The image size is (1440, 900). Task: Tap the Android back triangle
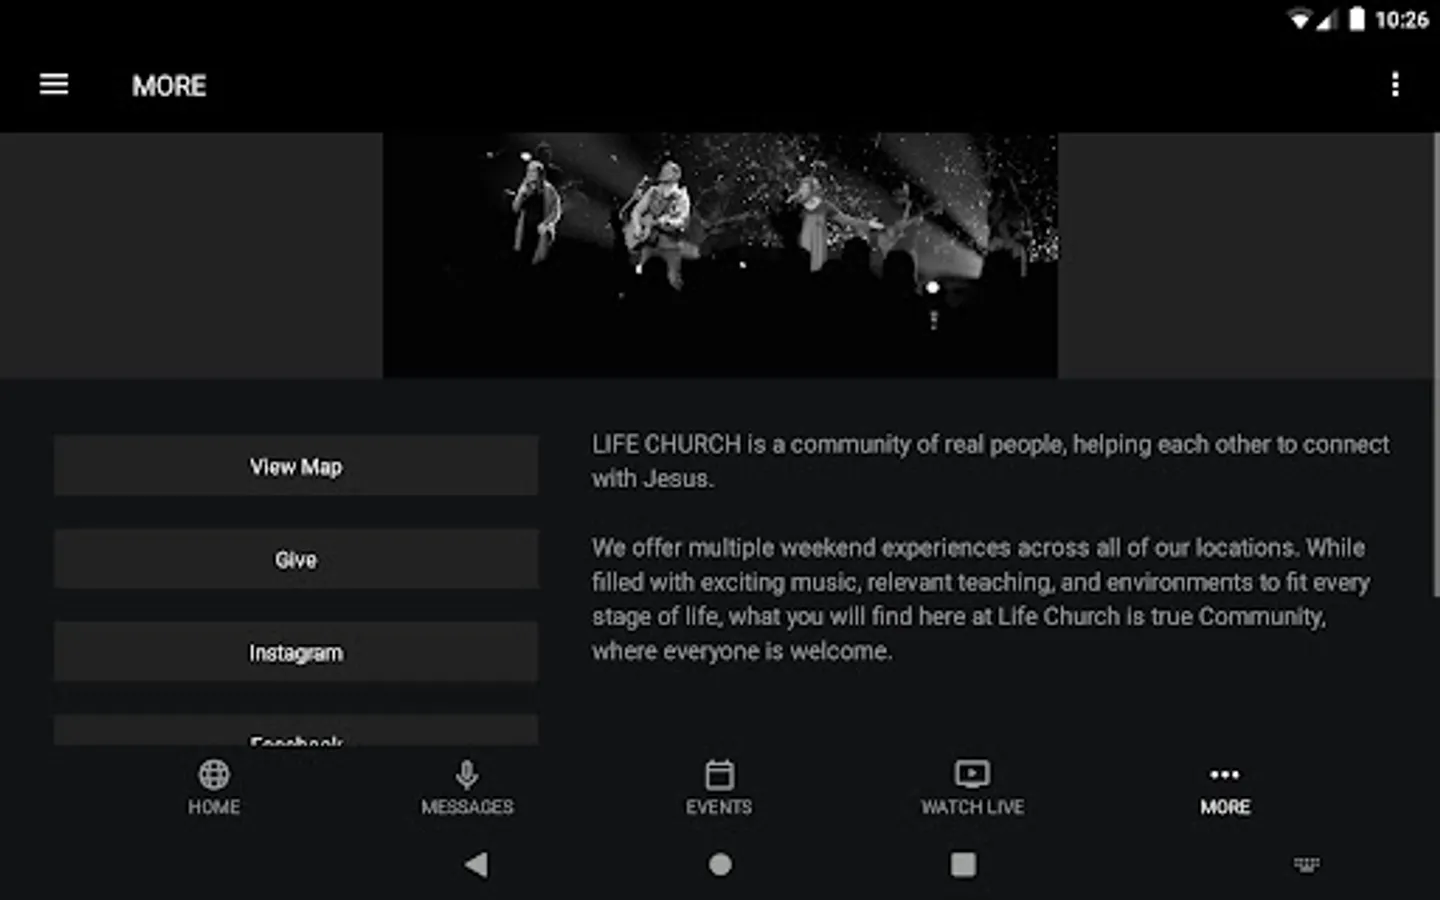click(x=476, y=864)
